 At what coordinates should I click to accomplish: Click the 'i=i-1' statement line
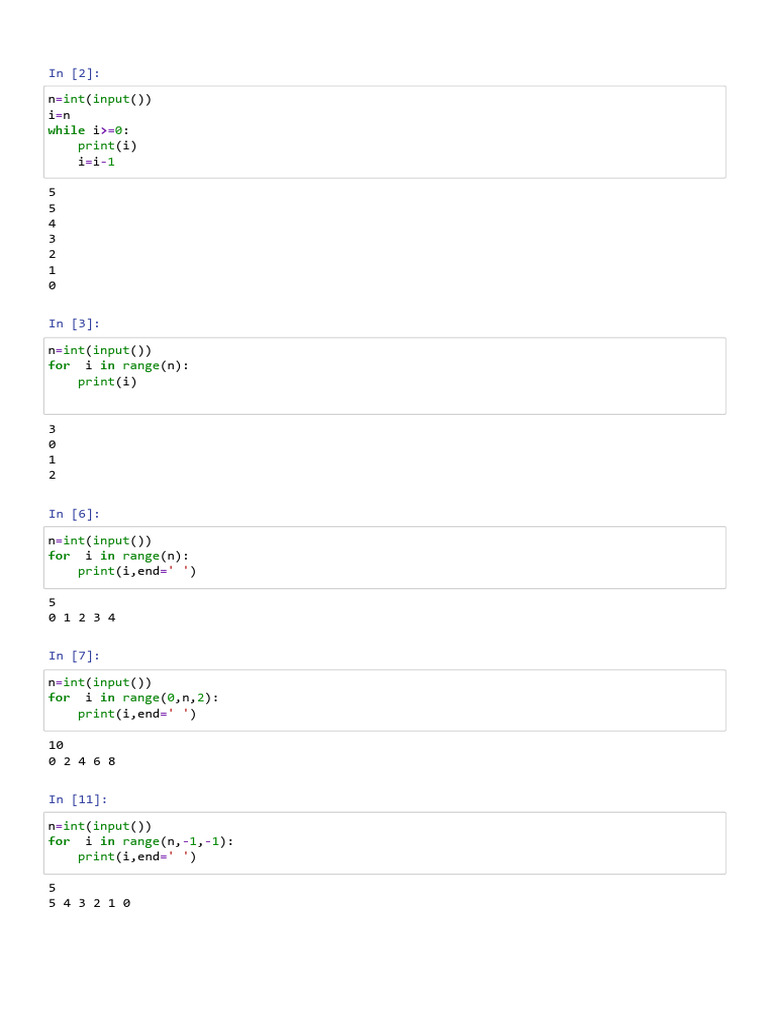click(x=96, y=161)
